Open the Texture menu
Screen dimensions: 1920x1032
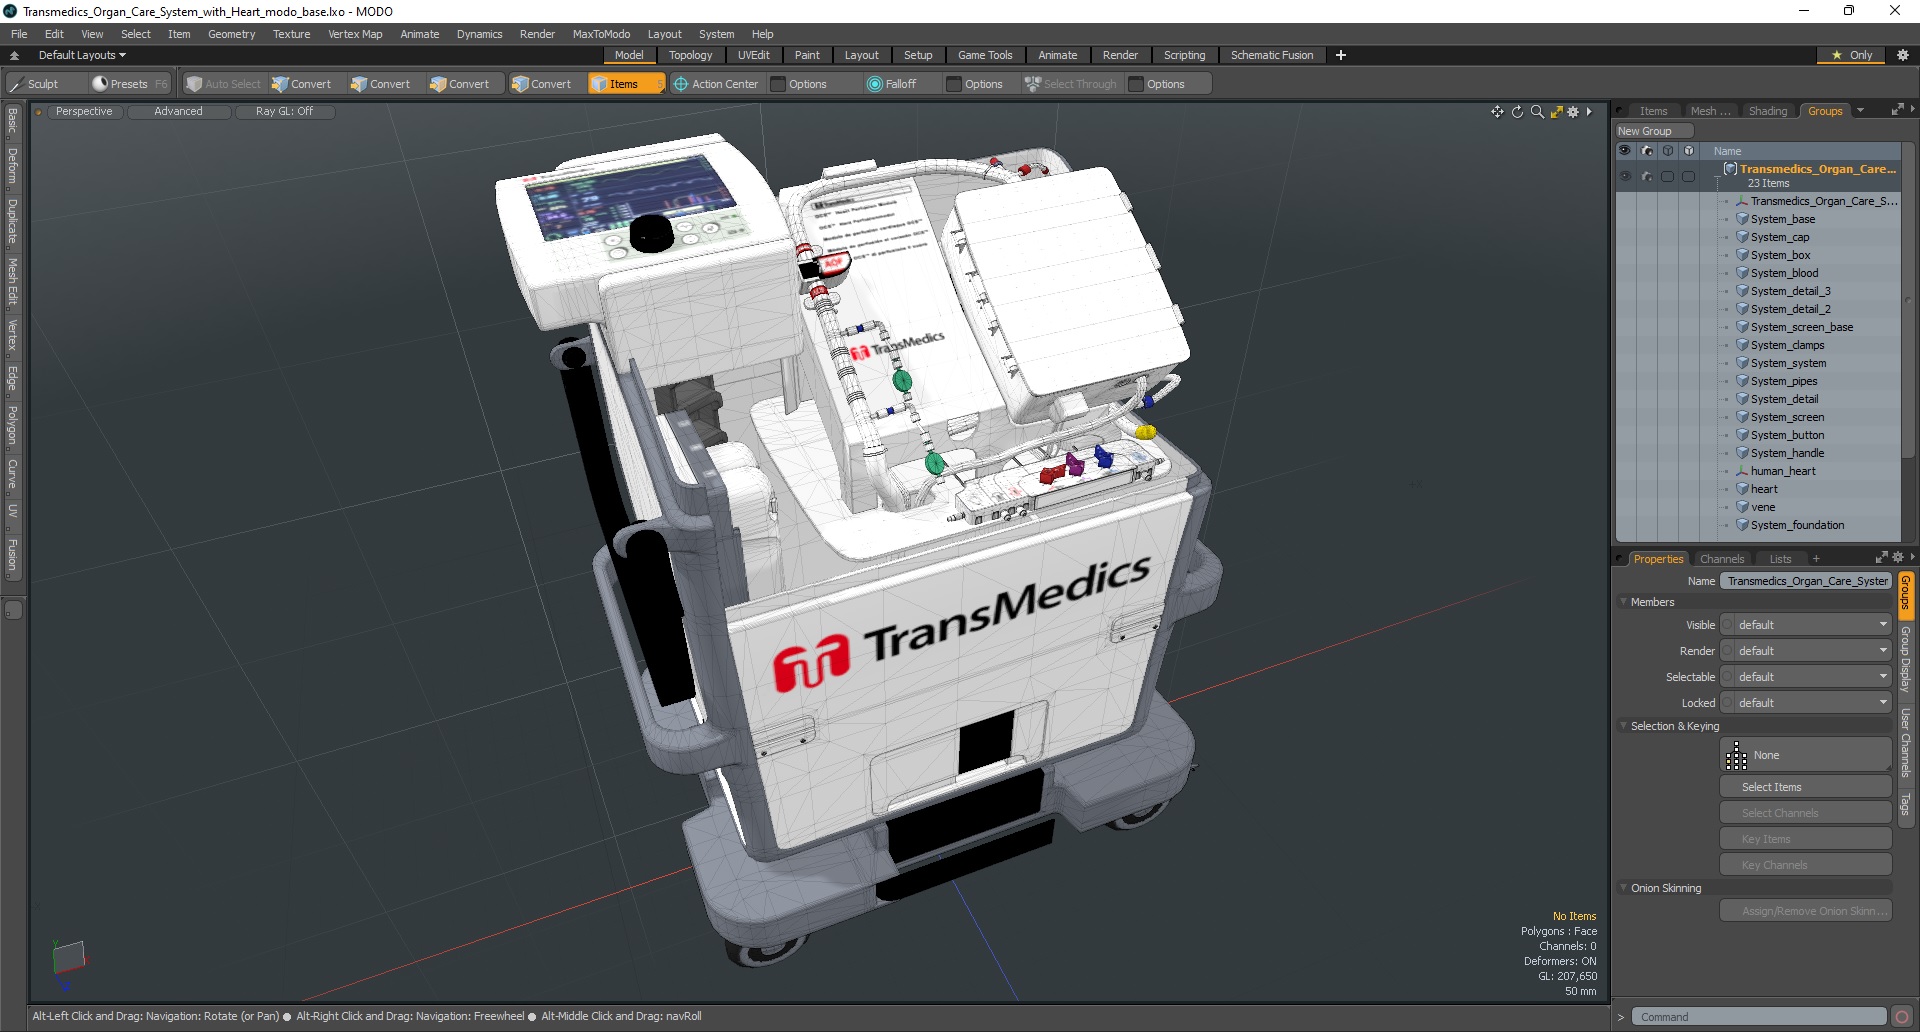291,34
